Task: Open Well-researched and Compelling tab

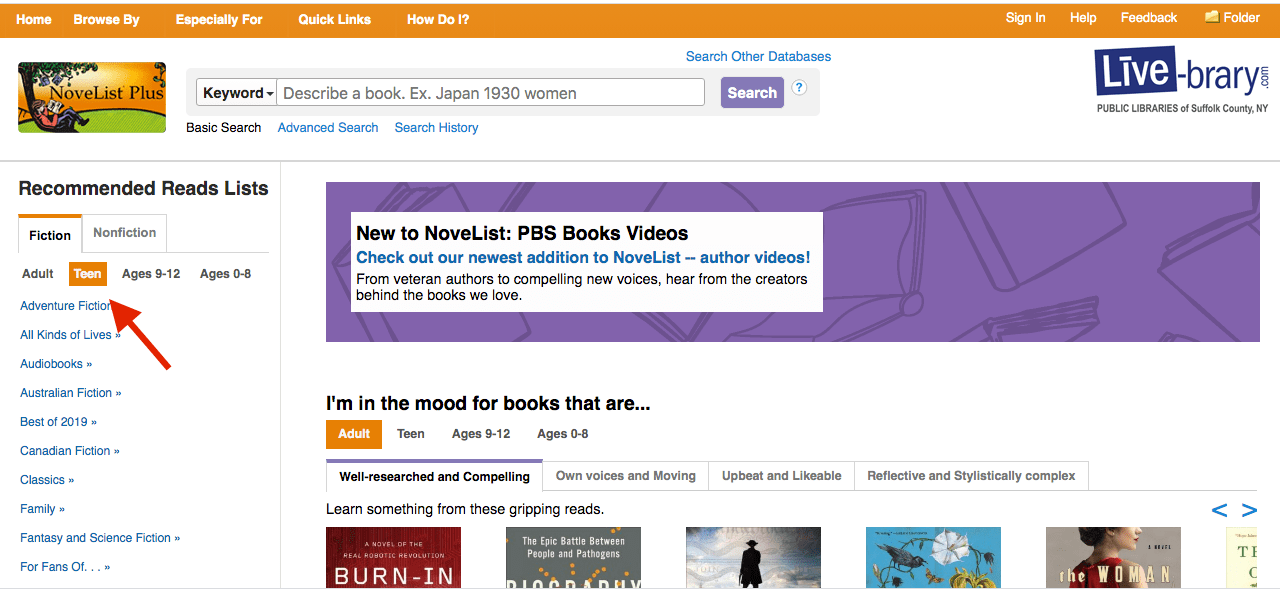Action: tap(434, 476)
